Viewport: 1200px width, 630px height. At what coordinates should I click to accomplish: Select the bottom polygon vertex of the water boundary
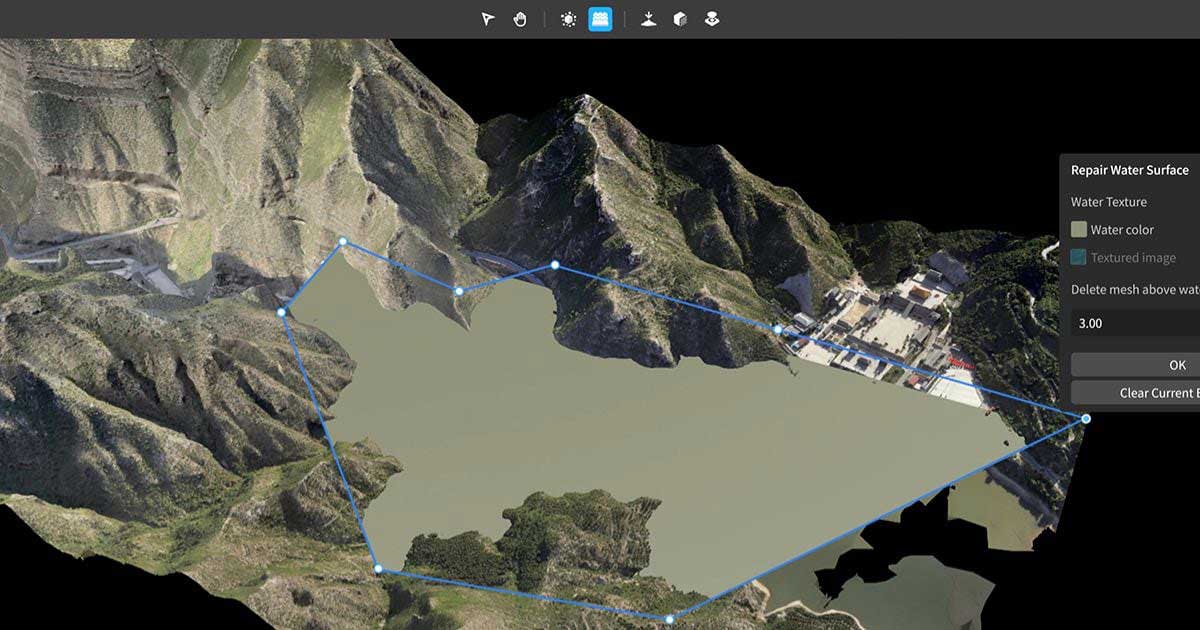(668, 619)
